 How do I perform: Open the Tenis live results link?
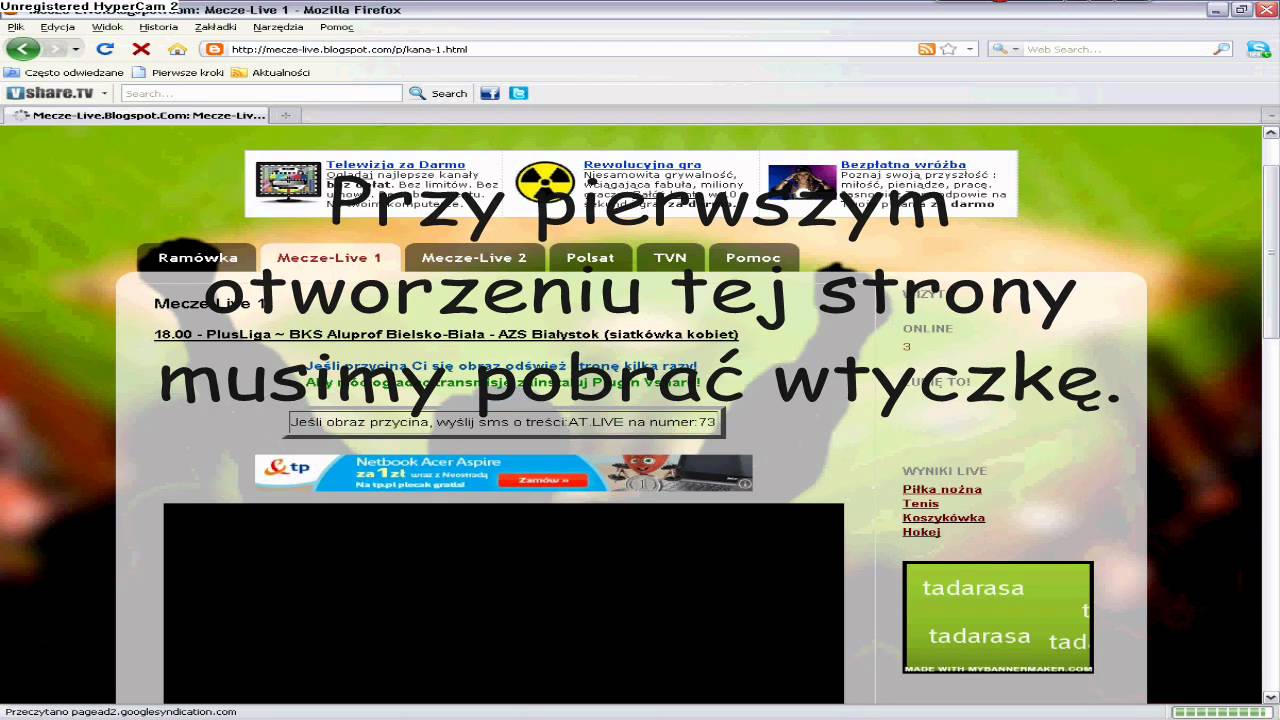[920, 503]
